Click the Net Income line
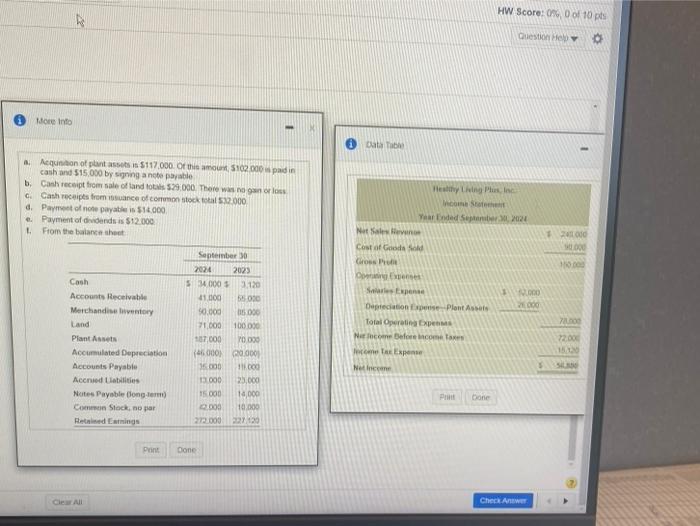The image size is (700, 526). [372, 368]
